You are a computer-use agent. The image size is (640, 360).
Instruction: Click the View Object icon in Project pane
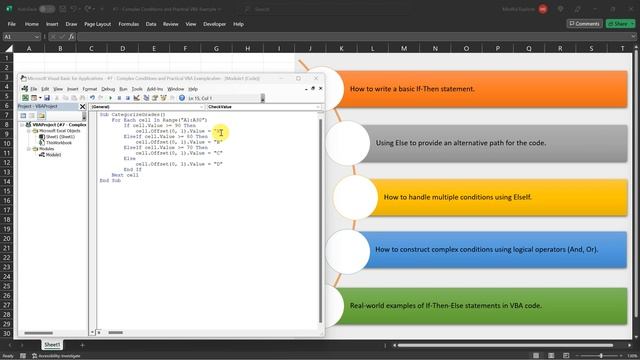(32, 116)
